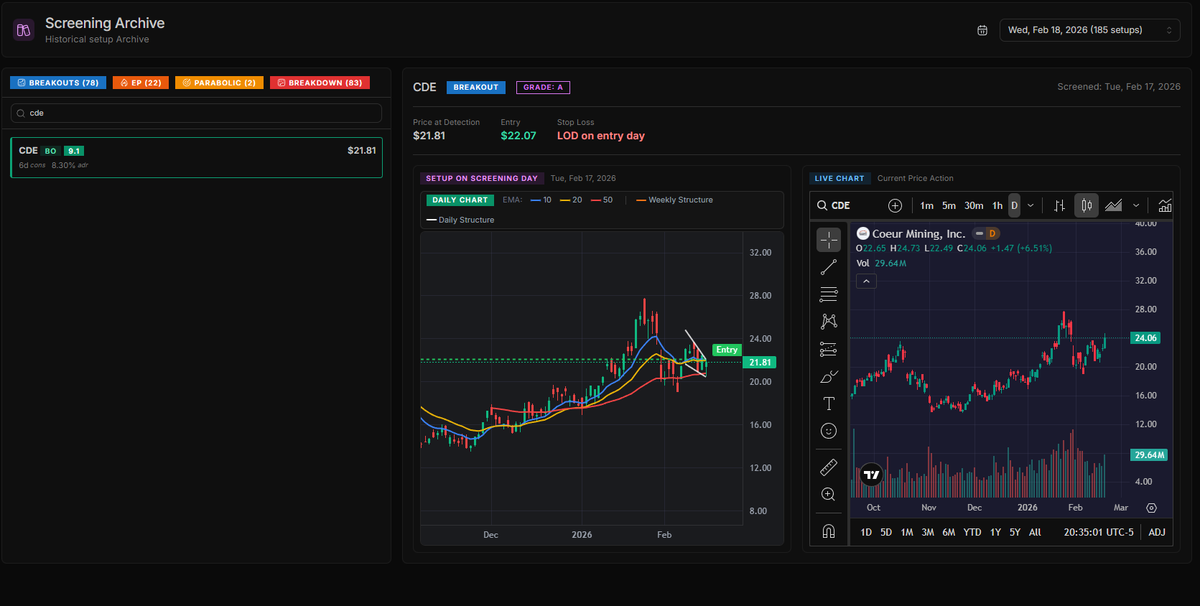Set chart range to All
This screenshot has height=606, width=1200.
click(x=1035, y=532)
